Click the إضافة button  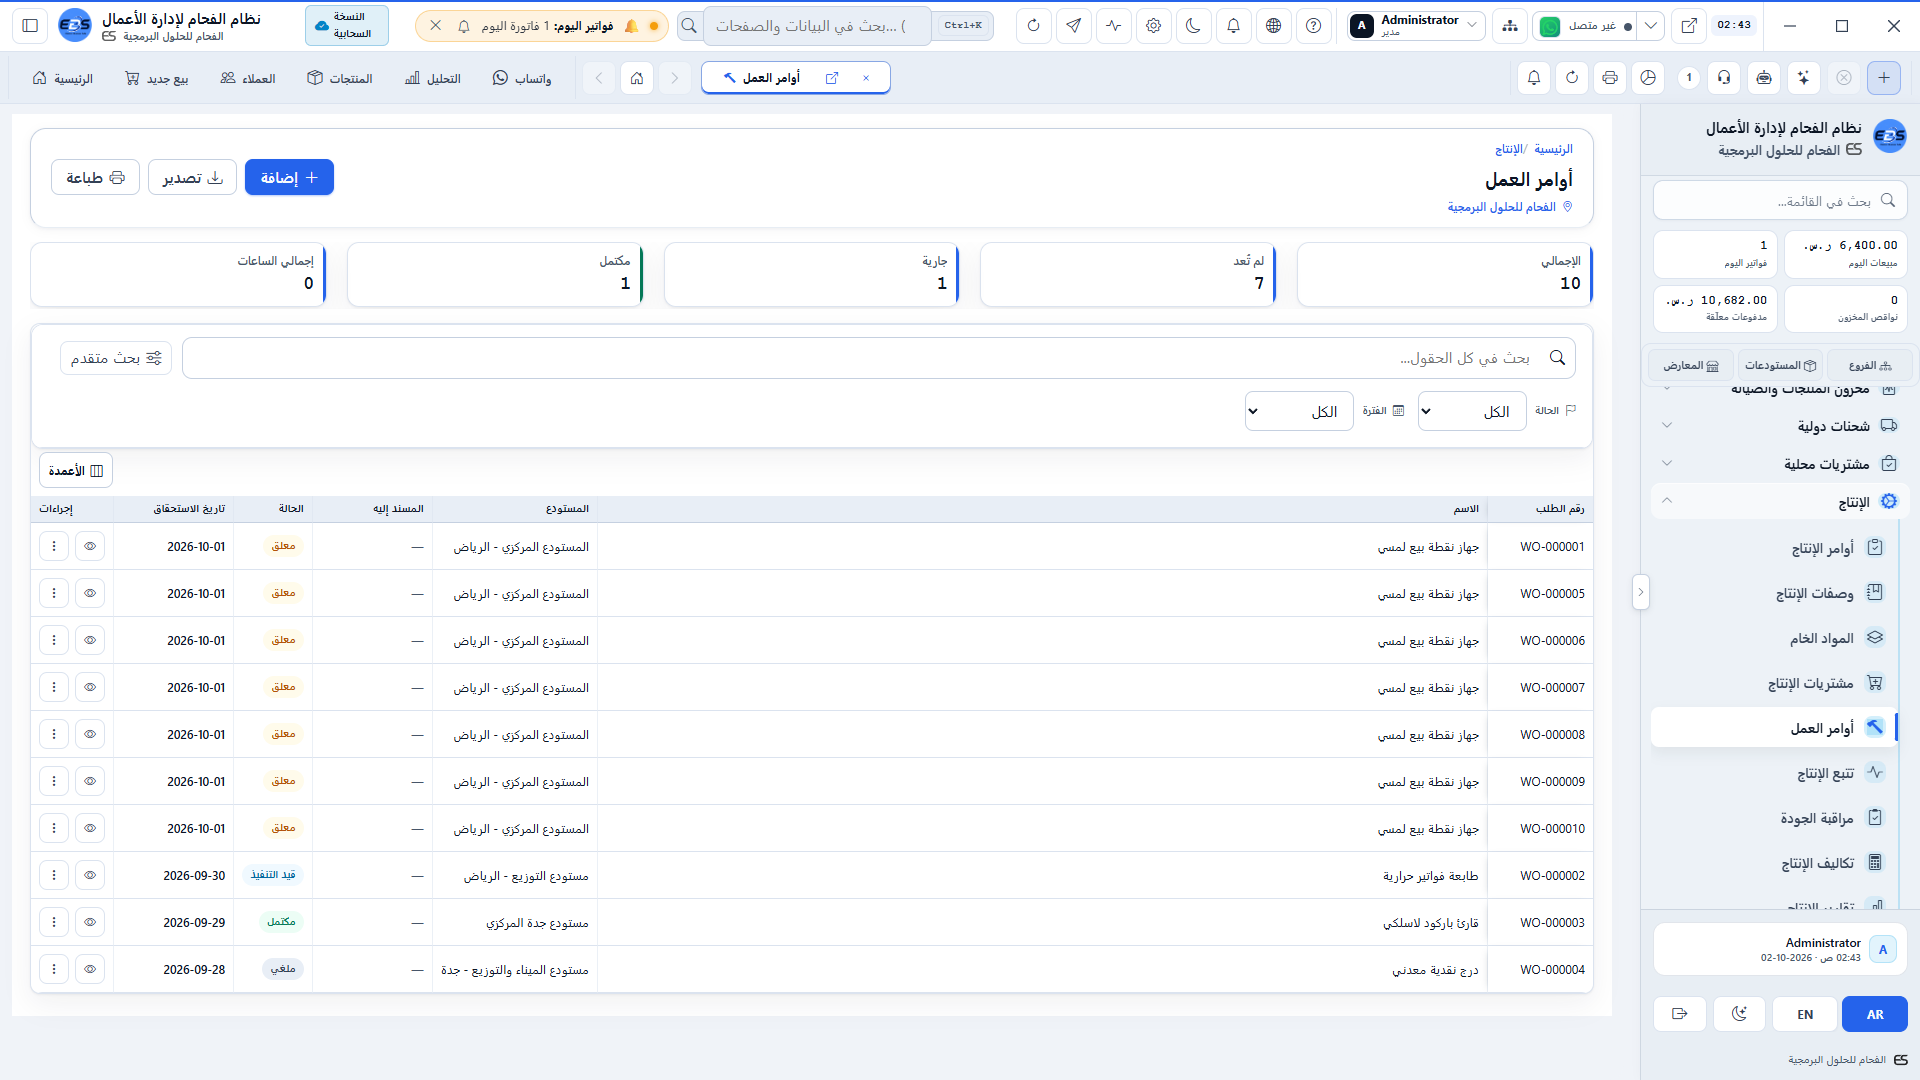point(289,177)
